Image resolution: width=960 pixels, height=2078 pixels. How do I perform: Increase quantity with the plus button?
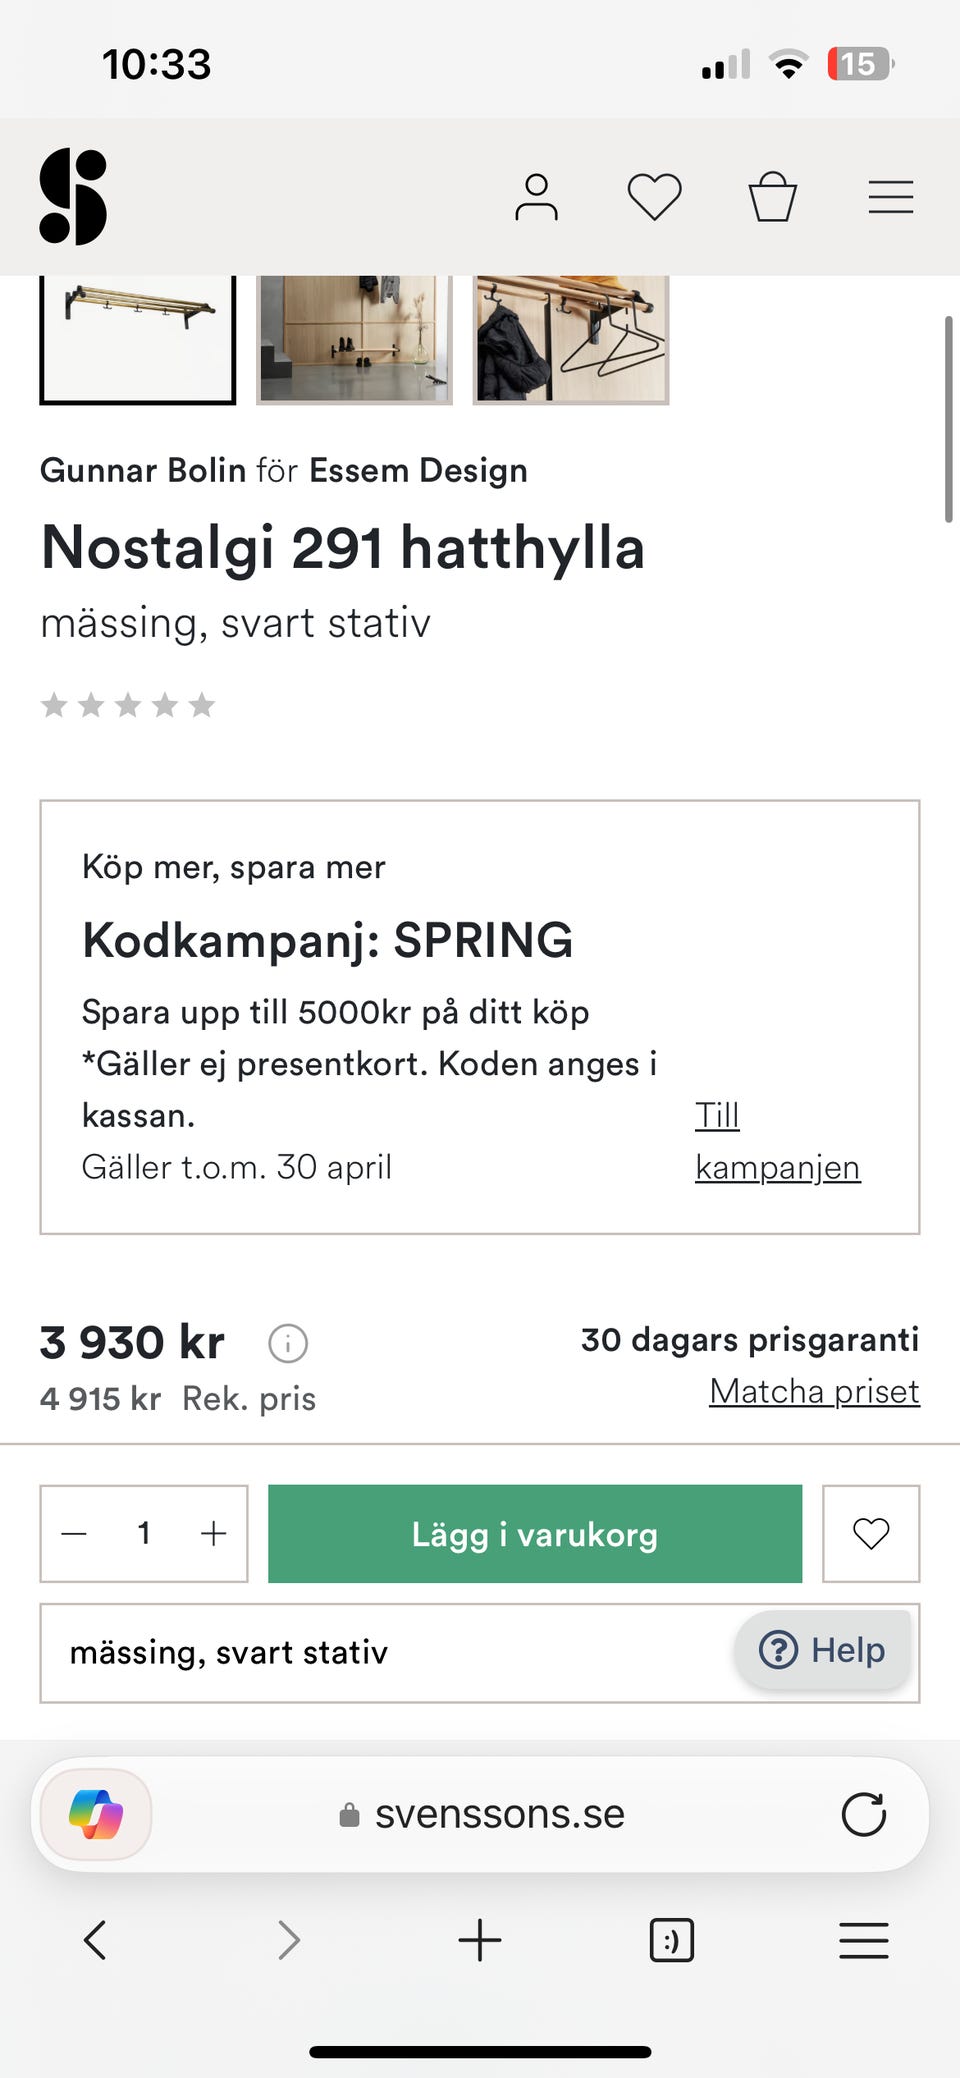(213, 1534)
